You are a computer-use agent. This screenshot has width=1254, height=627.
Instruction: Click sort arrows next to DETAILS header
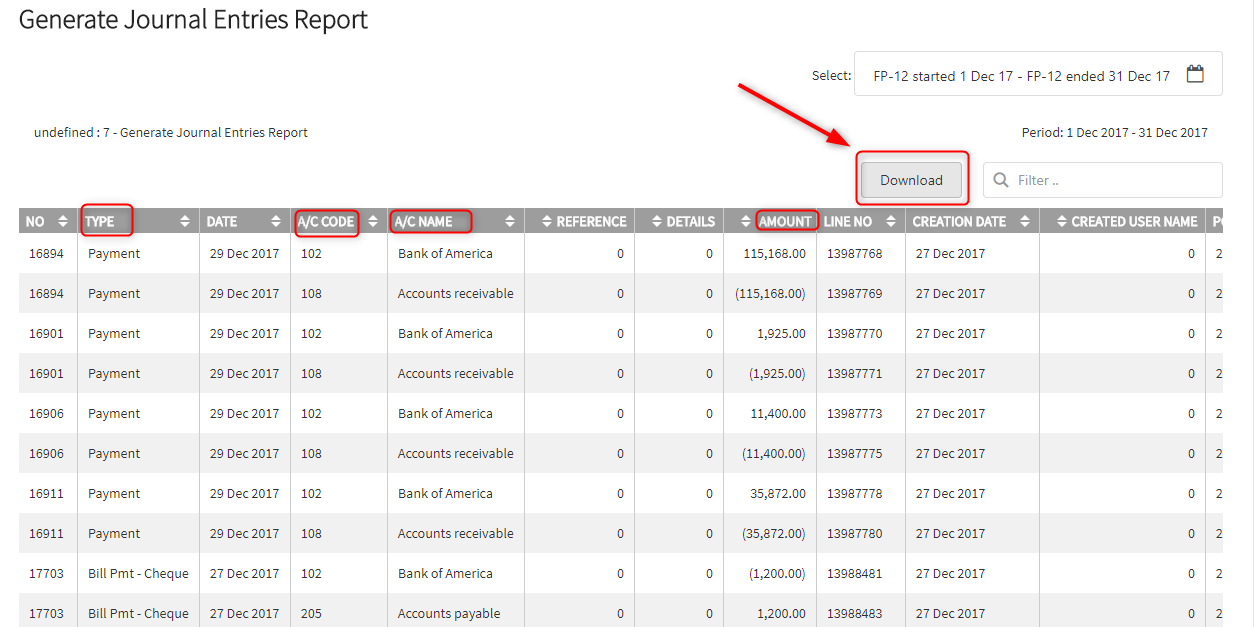pos(656,221)
